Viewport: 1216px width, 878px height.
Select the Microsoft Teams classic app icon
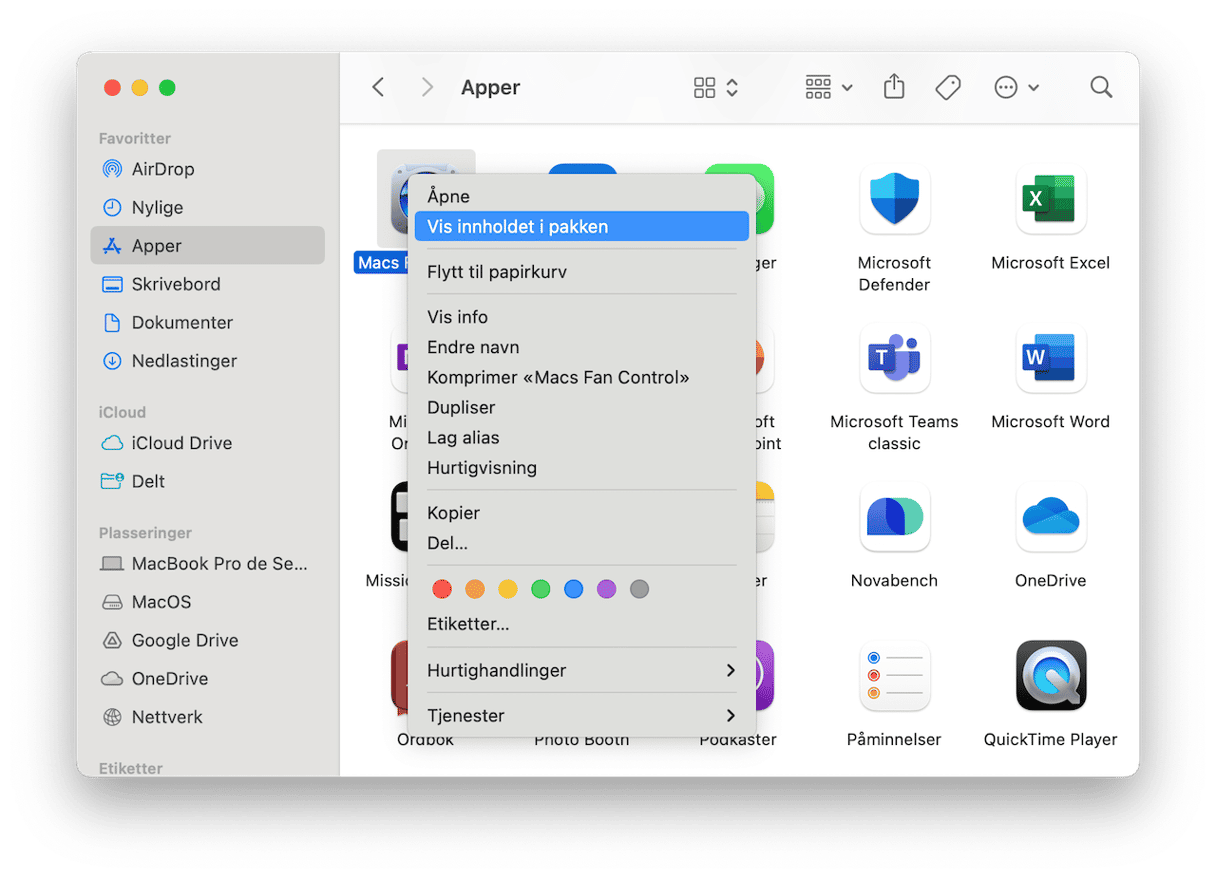[x=894, y=358]
